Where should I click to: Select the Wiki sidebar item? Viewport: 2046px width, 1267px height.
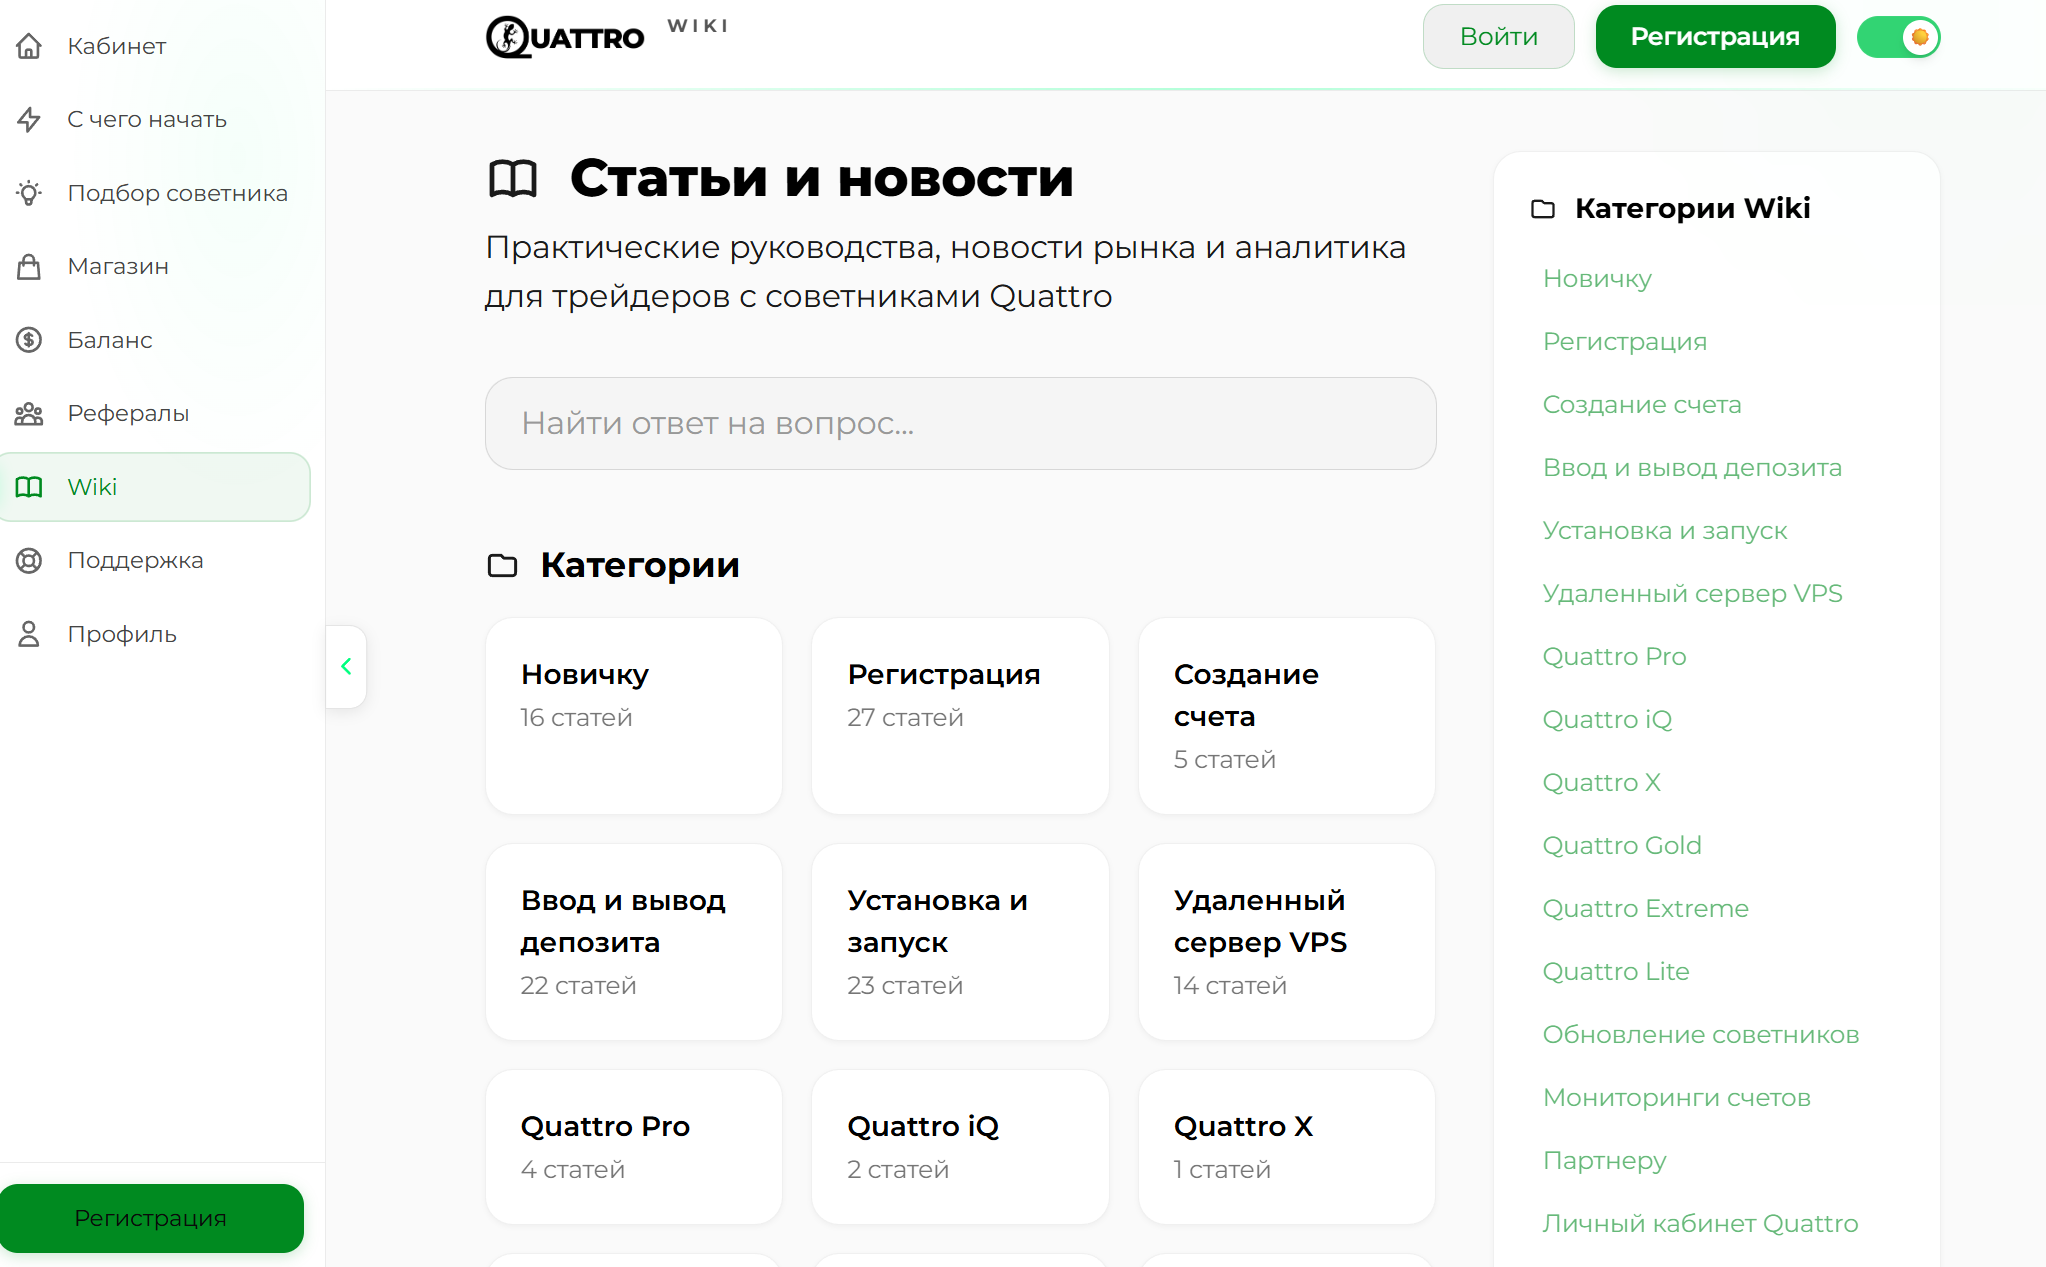click(155, 487)
